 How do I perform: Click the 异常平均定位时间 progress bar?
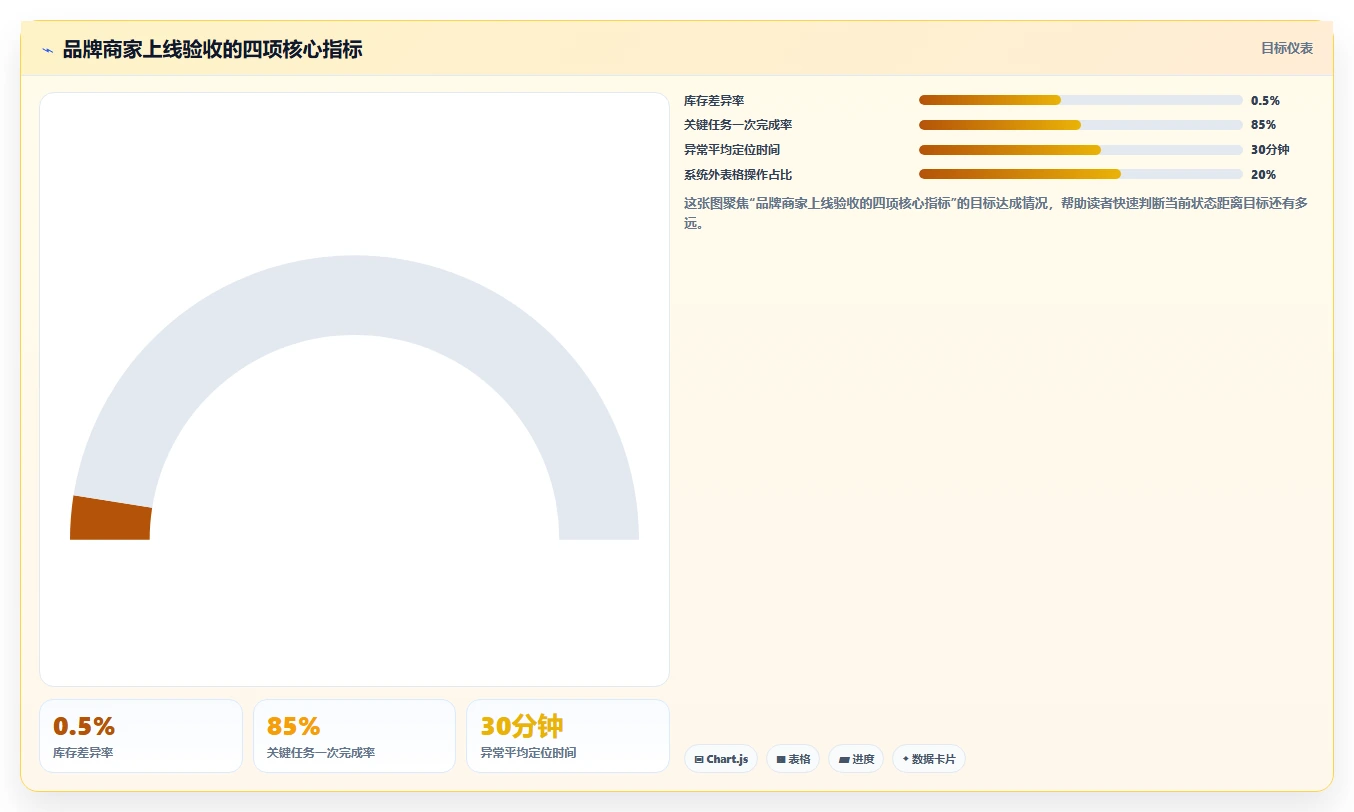(x=1080, y=150)
